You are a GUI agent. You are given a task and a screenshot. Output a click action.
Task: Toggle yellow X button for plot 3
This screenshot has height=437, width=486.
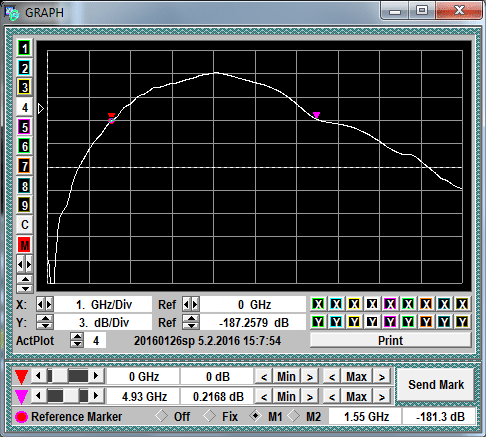(x=354, y=304)
